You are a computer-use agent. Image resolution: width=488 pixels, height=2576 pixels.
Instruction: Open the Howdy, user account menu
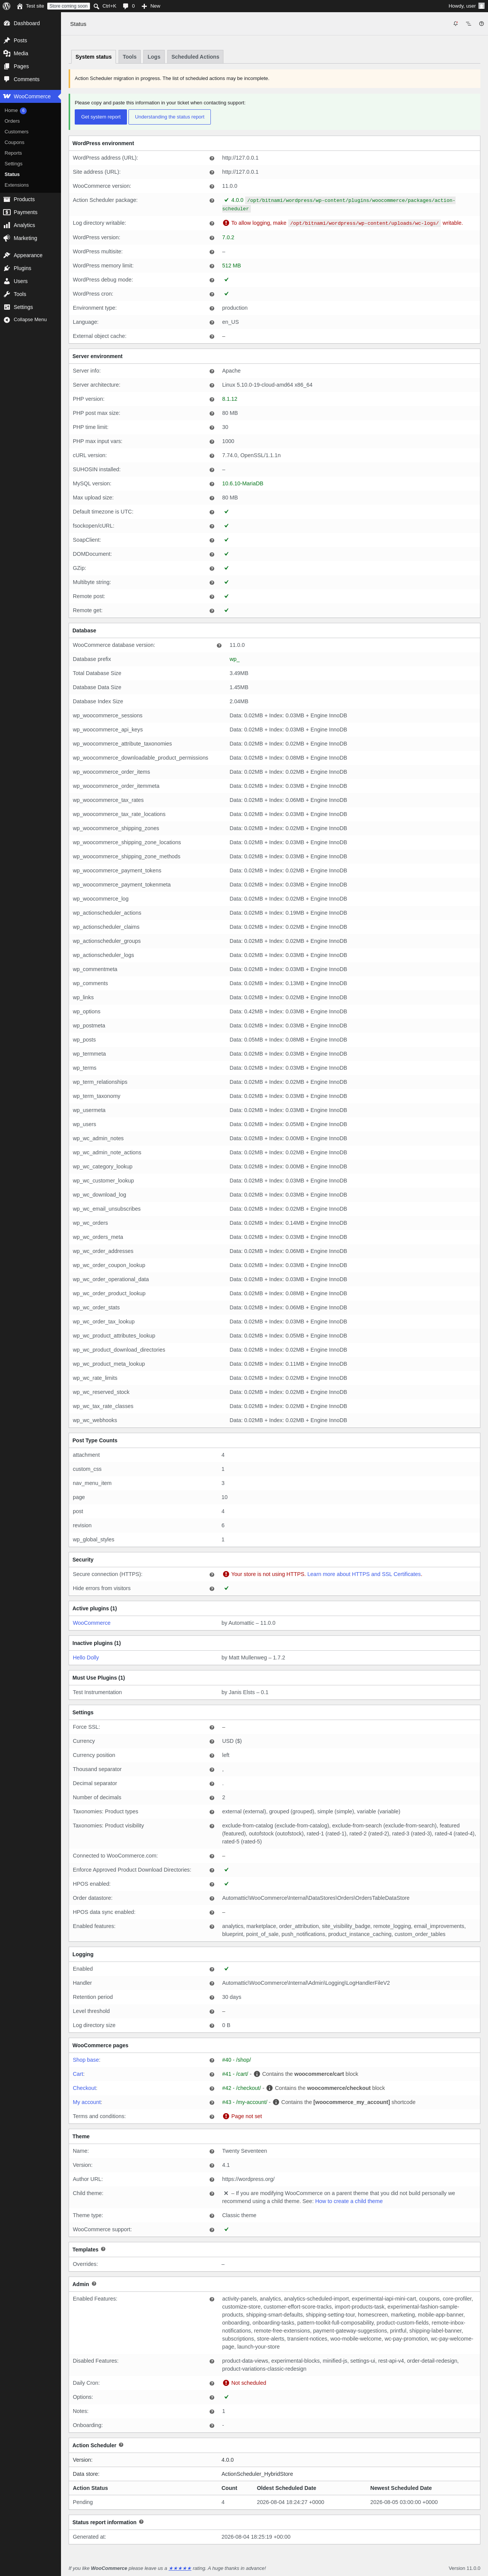click(466, 6)
